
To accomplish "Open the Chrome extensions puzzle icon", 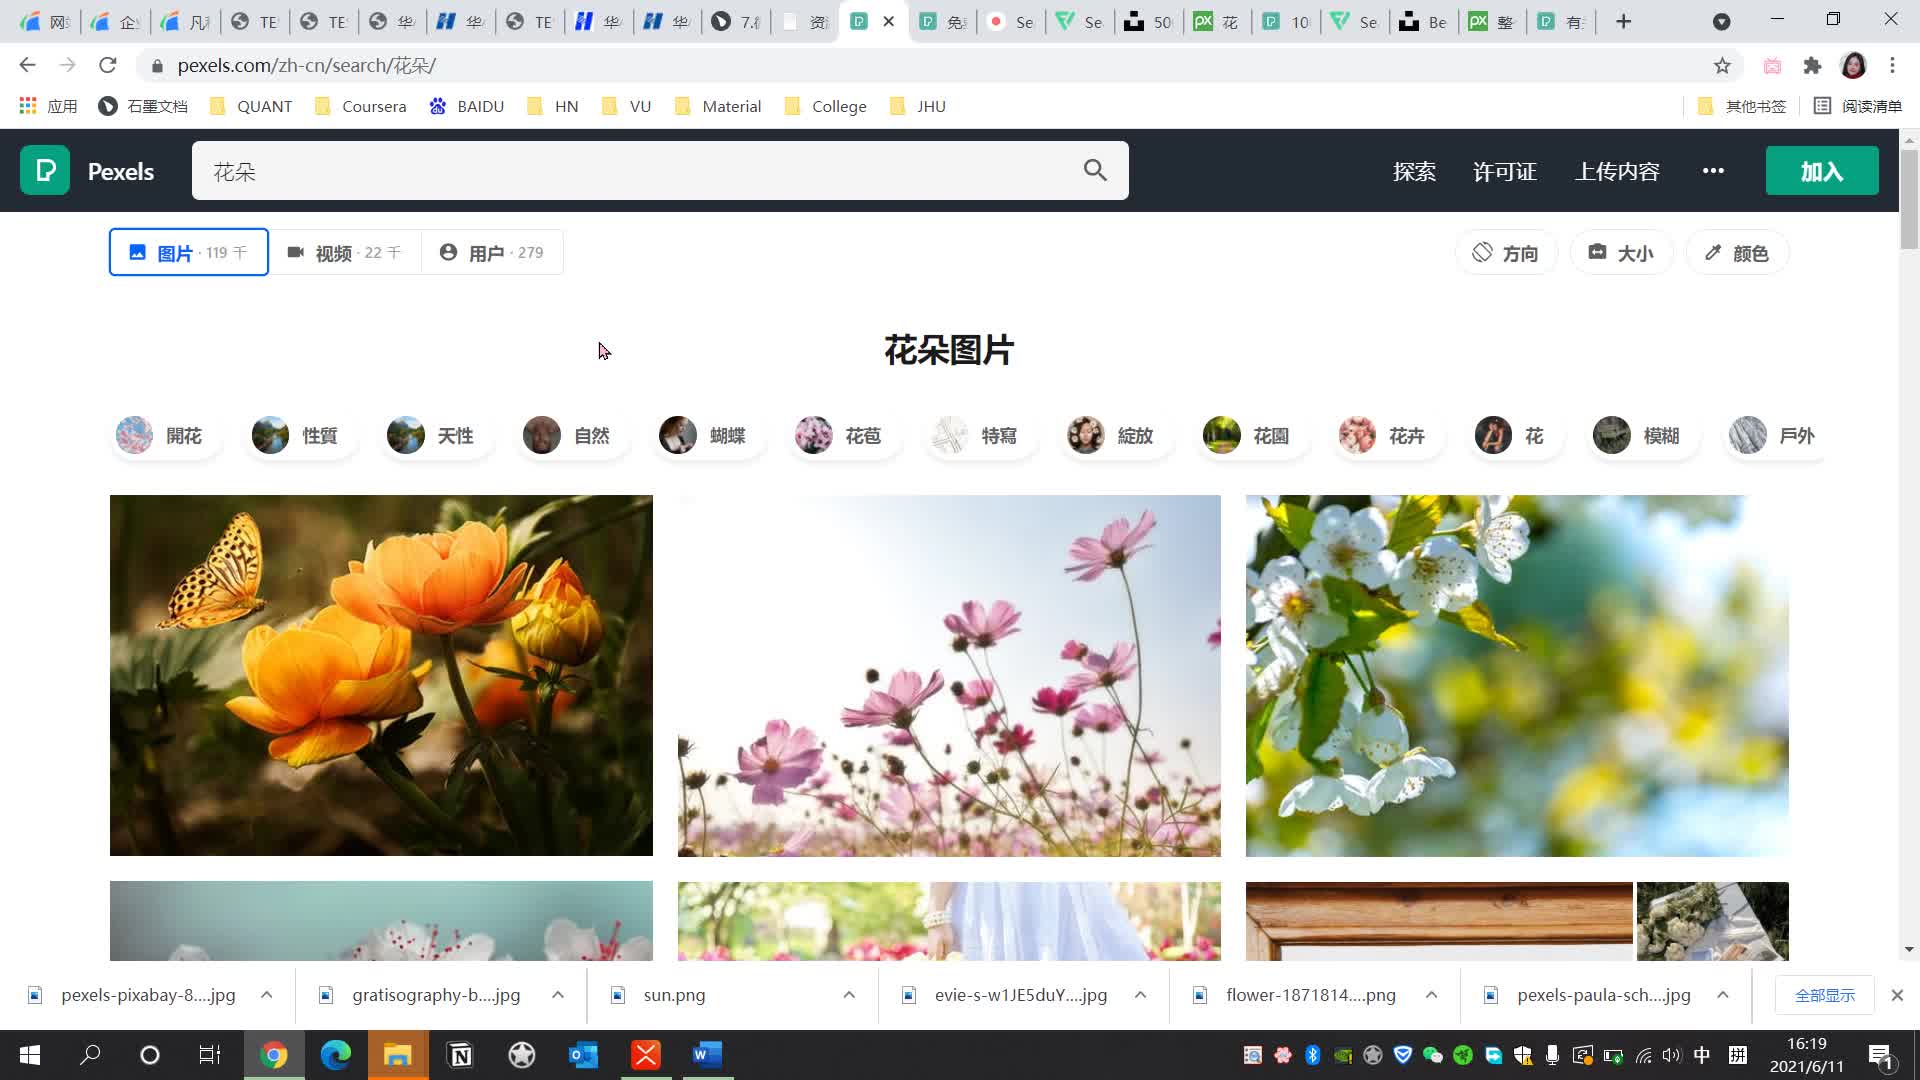I will (x=1812, y=65).
